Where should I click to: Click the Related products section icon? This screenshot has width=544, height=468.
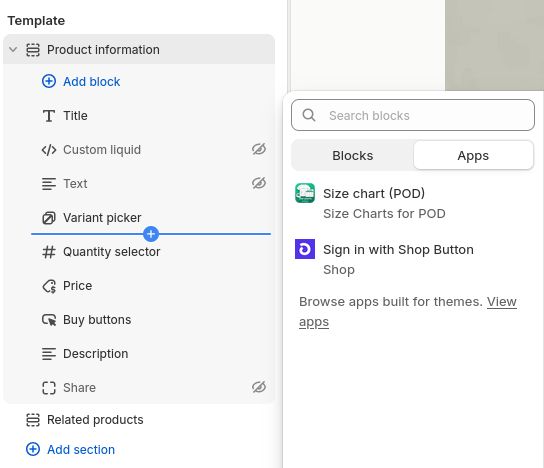(33, 420)
